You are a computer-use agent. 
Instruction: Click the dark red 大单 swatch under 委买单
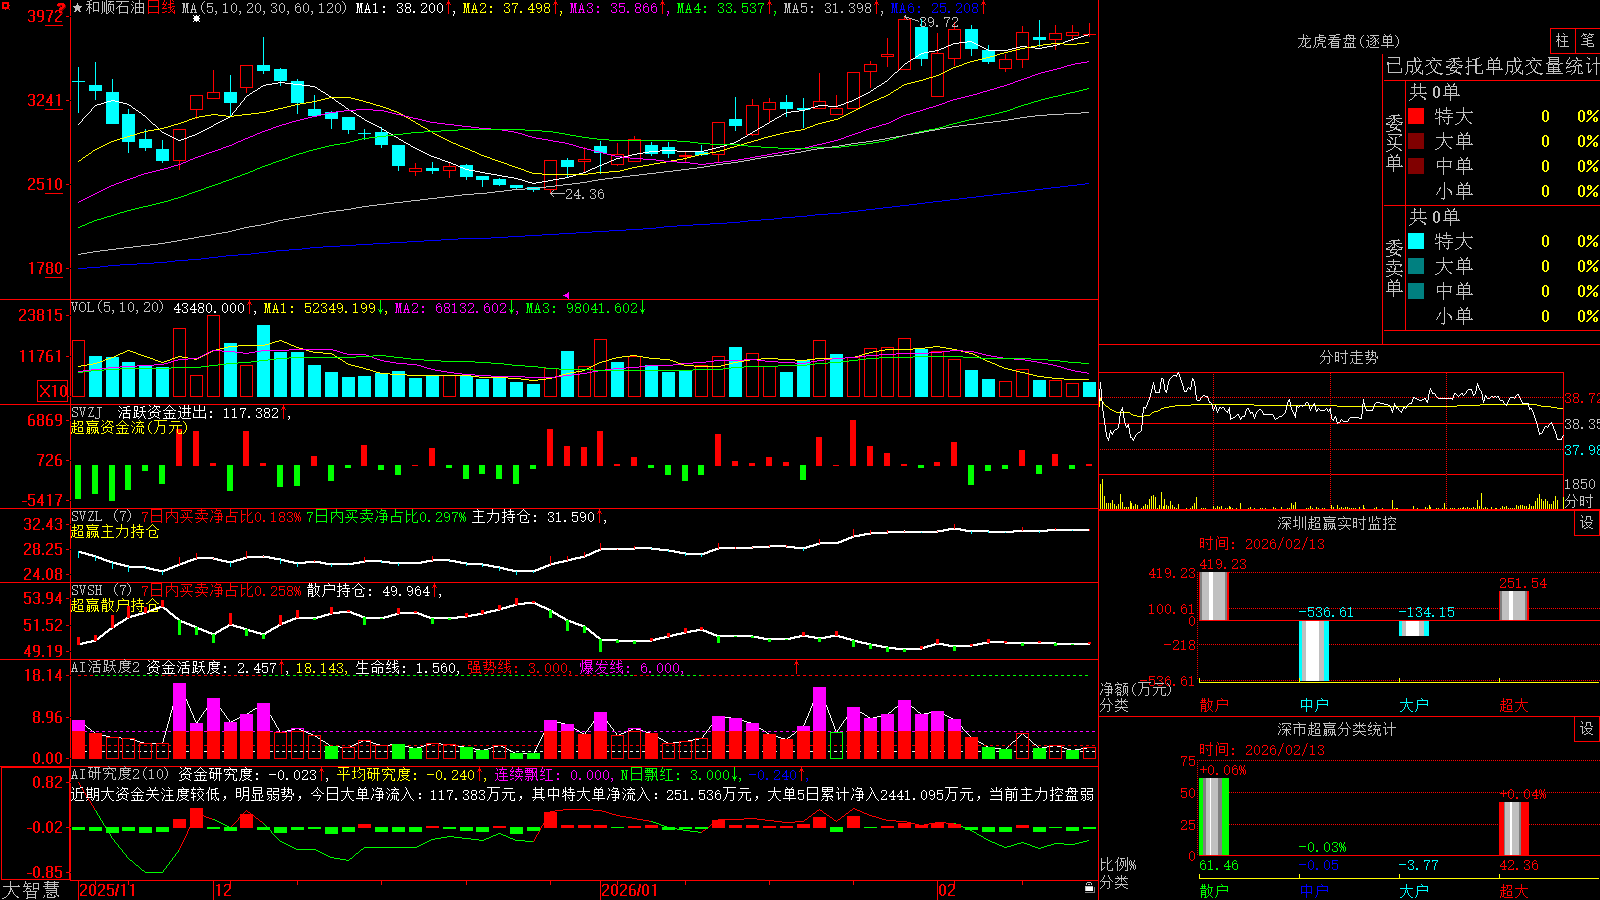point(1416,141)
